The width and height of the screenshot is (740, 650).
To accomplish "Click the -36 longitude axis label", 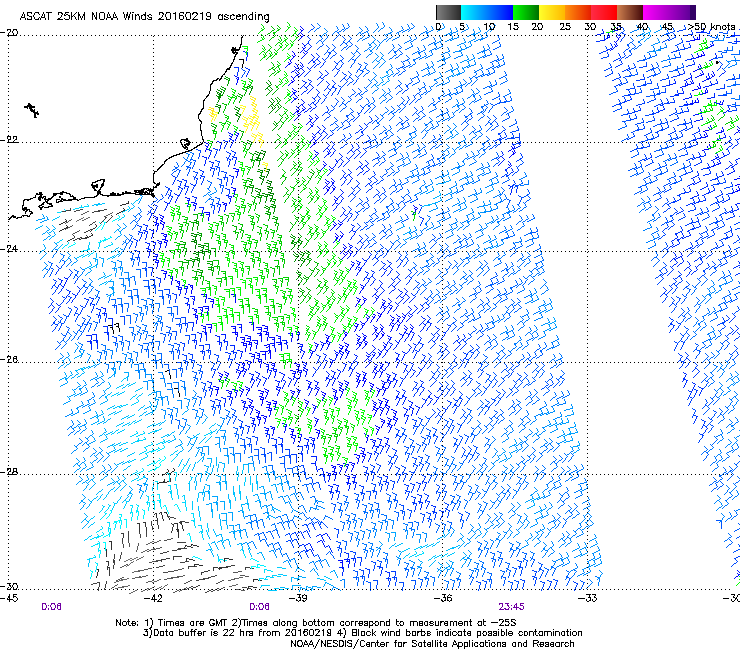I will coord(443,598).
